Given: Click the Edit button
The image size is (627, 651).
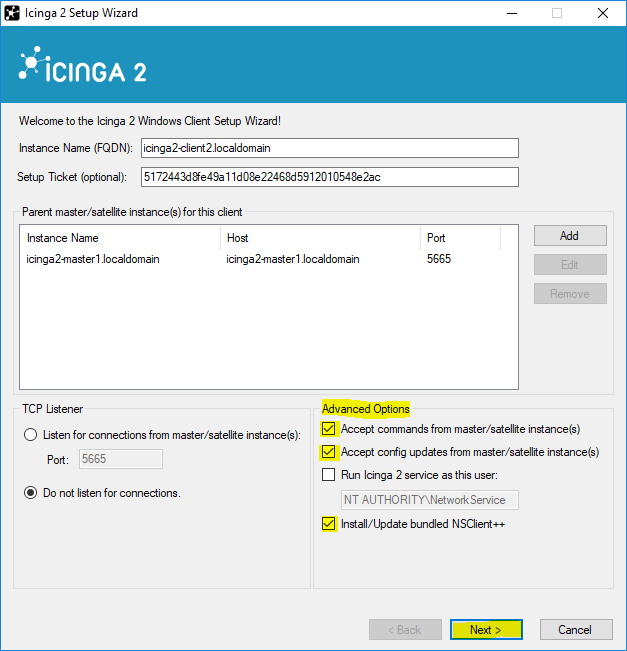Looking at the screenshot, I should click(570, 264).
